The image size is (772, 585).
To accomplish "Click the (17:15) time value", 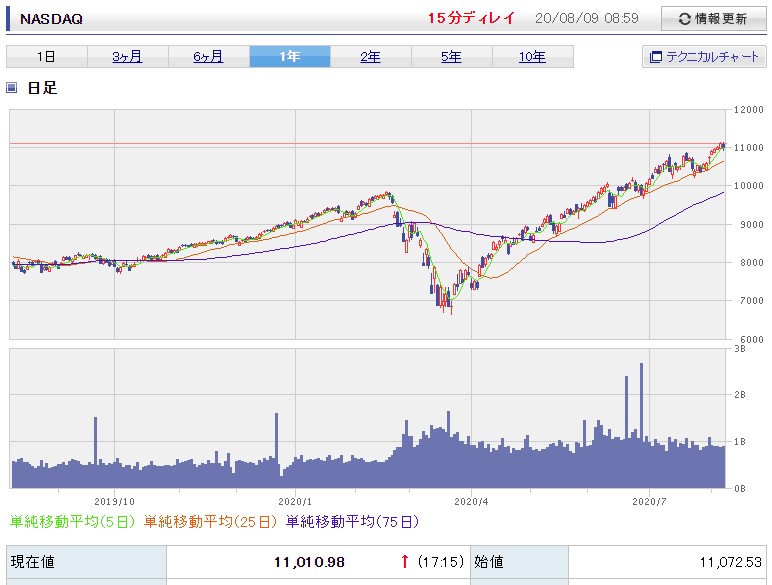I will tap(441, 561).
